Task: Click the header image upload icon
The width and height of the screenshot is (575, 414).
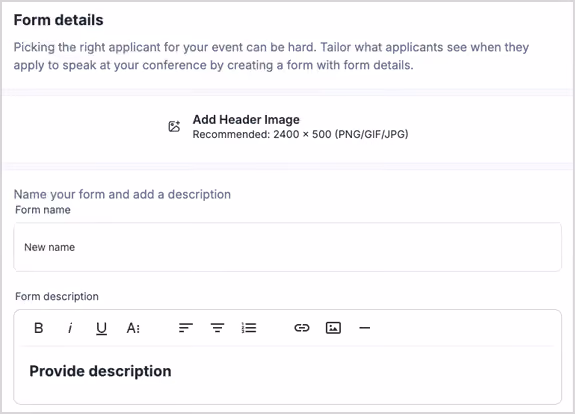Action: [174, 126]
